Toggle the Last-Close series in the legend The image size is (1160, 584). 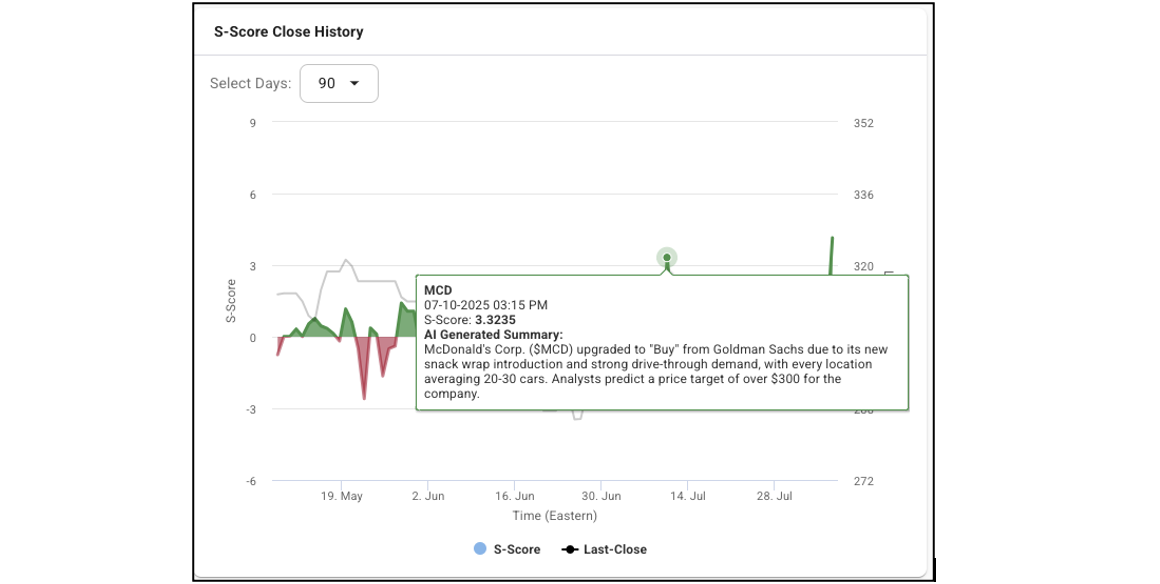(x=614, y=549)
